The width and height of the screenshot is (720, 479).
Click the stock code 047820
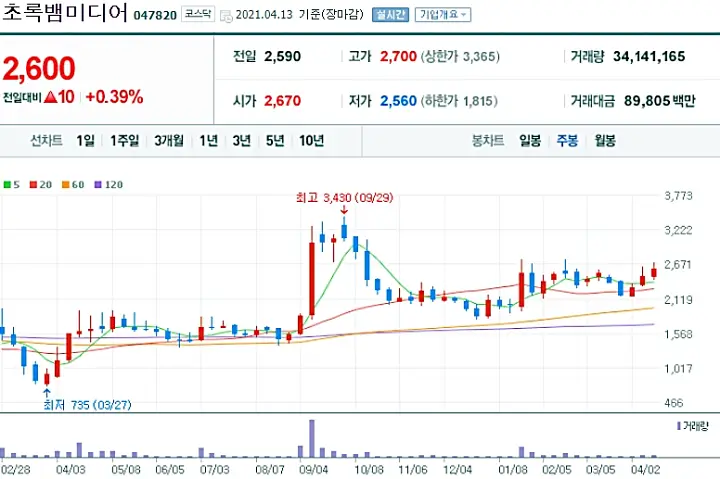pyautogui.click(x=155, y=15)
